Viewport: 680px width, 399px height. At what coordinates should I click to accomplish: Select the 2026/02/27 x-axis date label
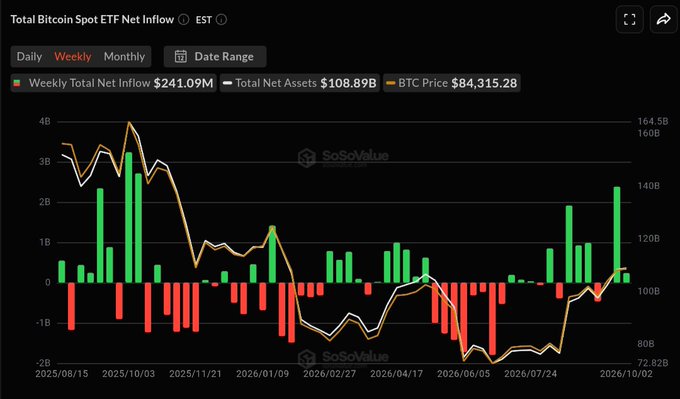coord(329,374)
